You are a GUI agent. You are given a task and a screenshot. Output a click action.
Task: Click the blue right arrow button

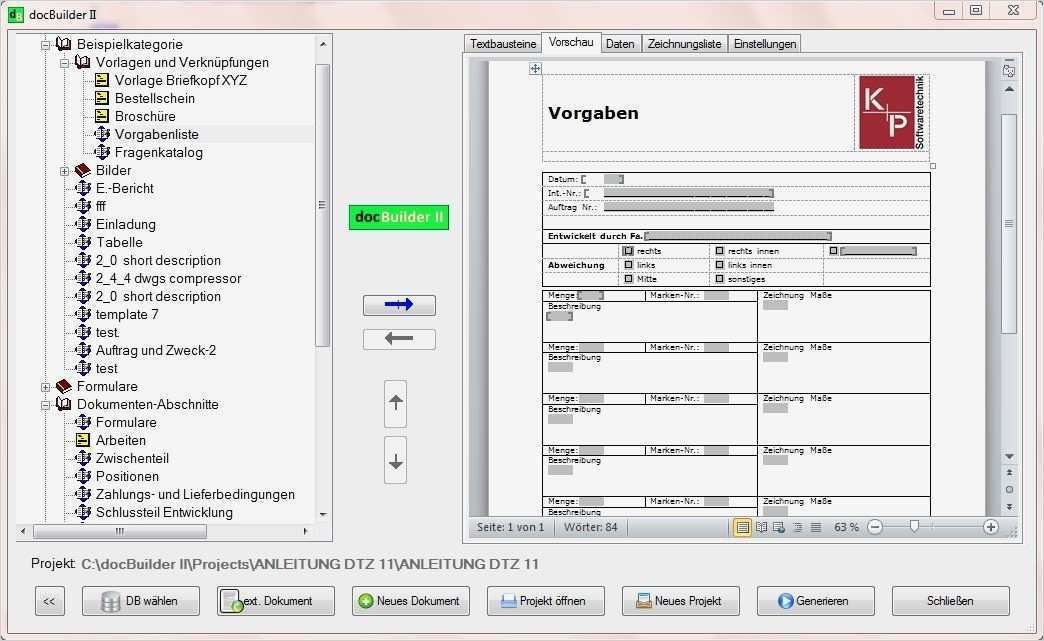(399, 305)
